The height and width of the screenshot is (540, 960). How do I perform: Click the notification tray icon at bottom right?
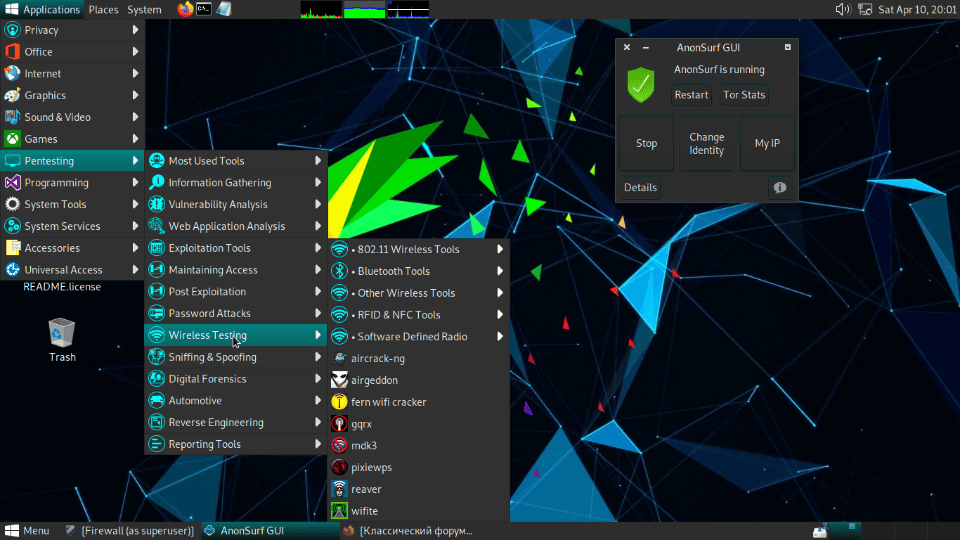(x=820, y=530)
